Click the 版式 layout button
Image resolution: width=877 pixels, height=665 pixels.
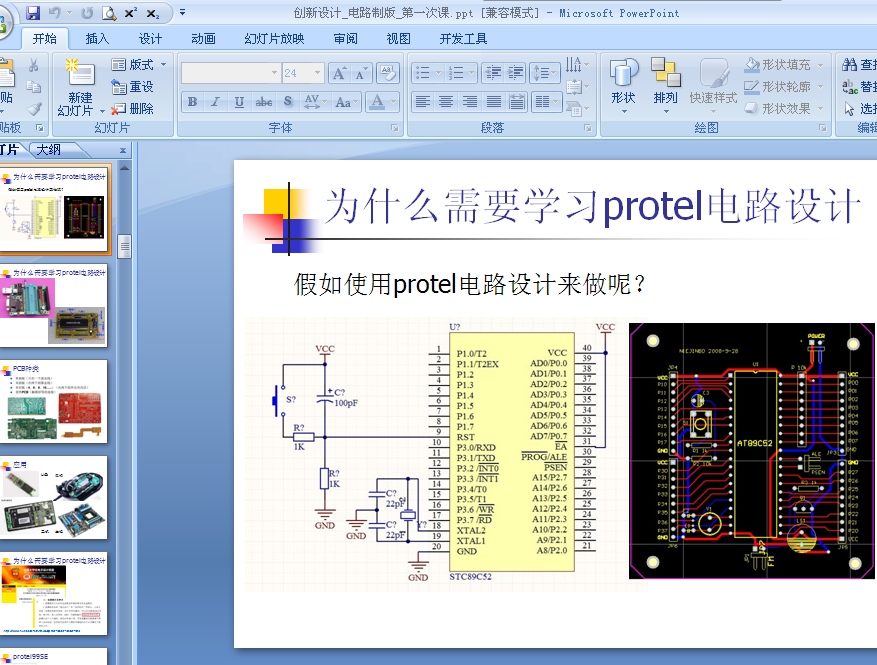(x=139, y=65)
